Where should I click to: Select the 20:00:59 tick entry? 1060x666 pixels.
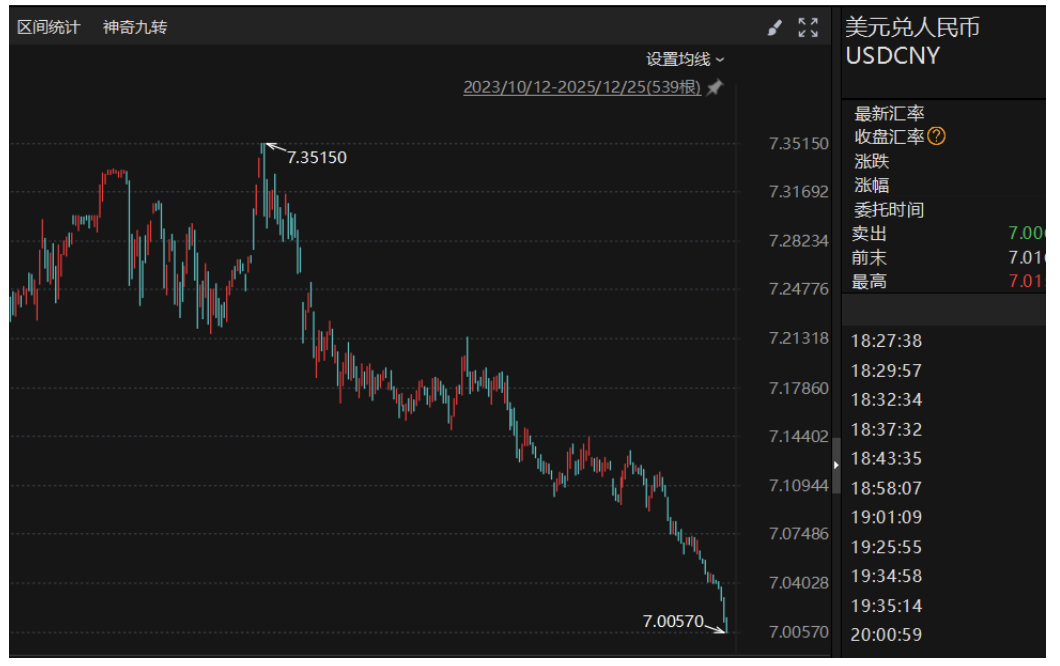pos(886,634)
